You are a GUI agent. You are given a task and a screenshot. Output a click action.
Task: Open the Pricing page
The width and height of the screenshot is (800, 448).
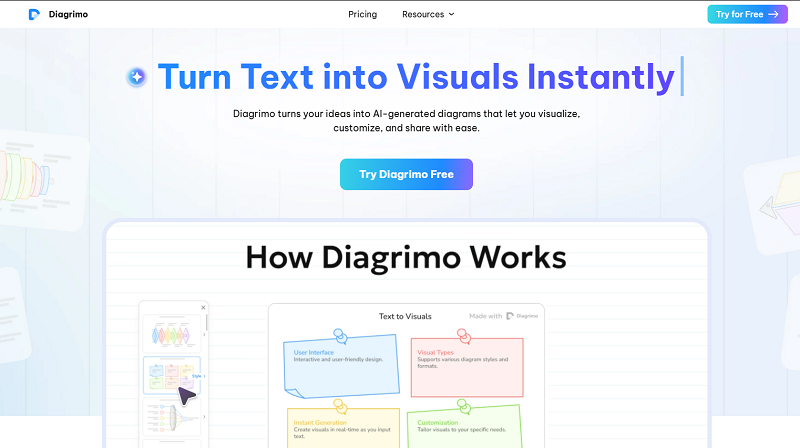(362, 14)
